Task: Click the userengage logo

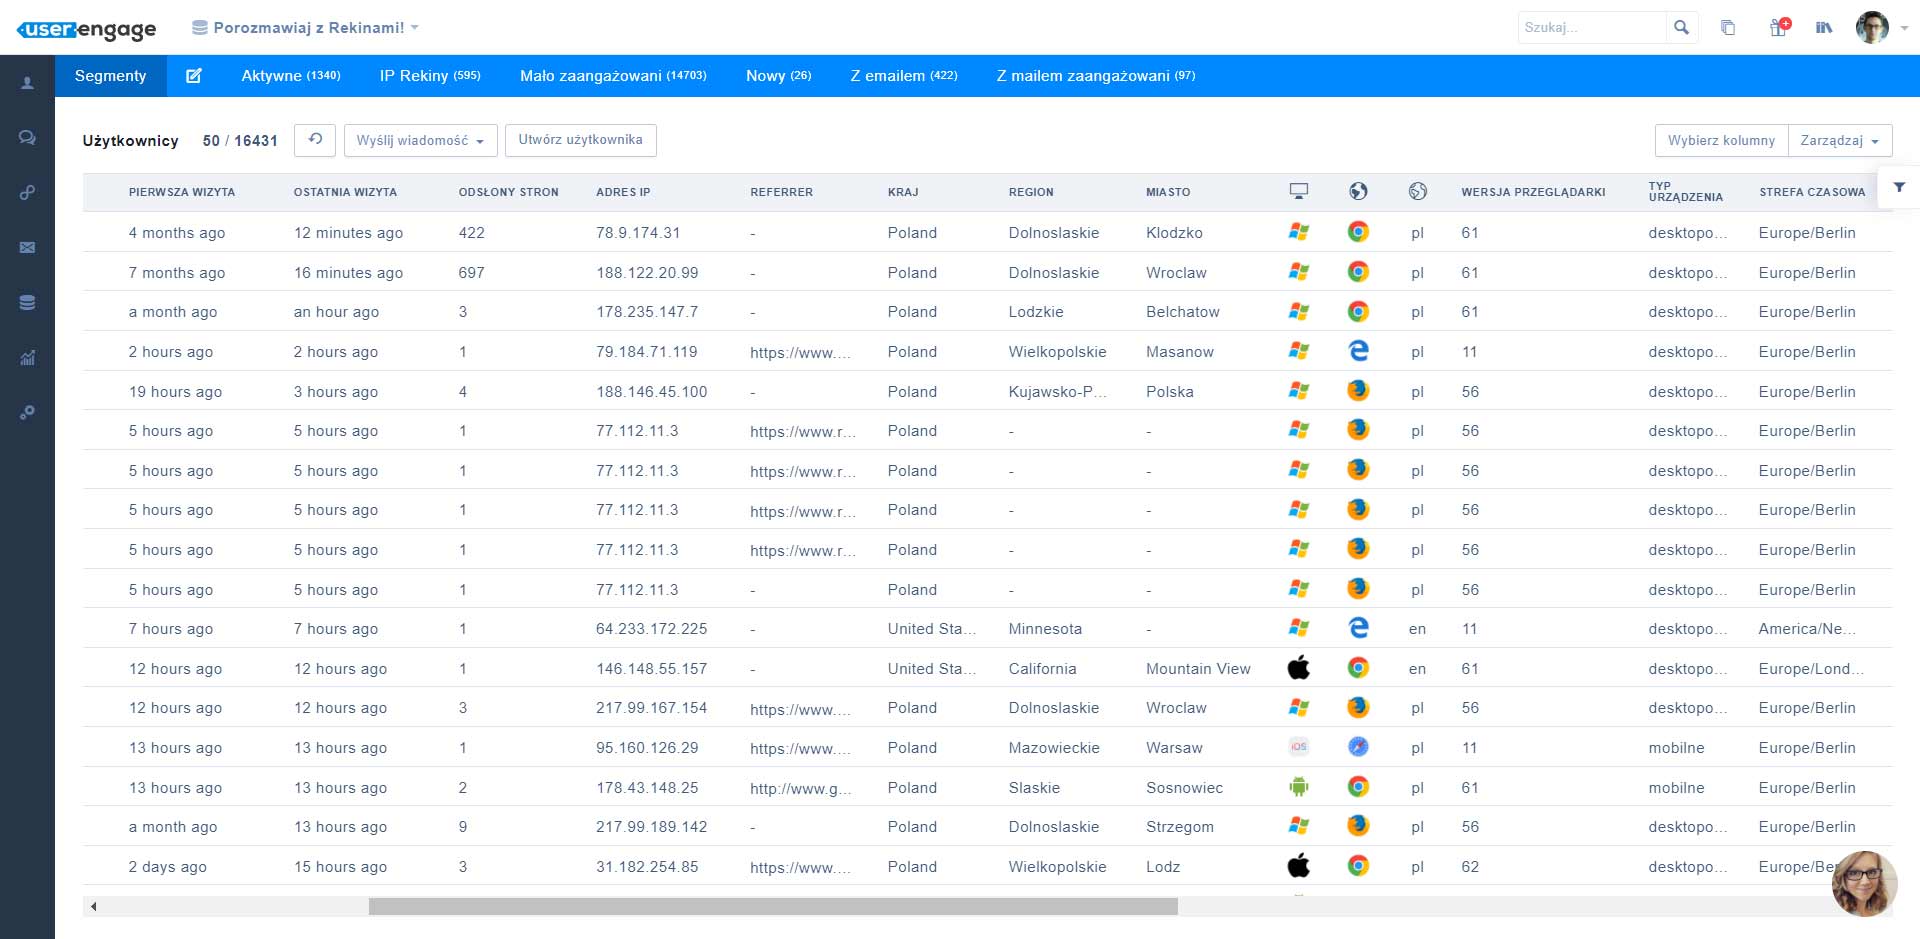Action: click(87, 29)
